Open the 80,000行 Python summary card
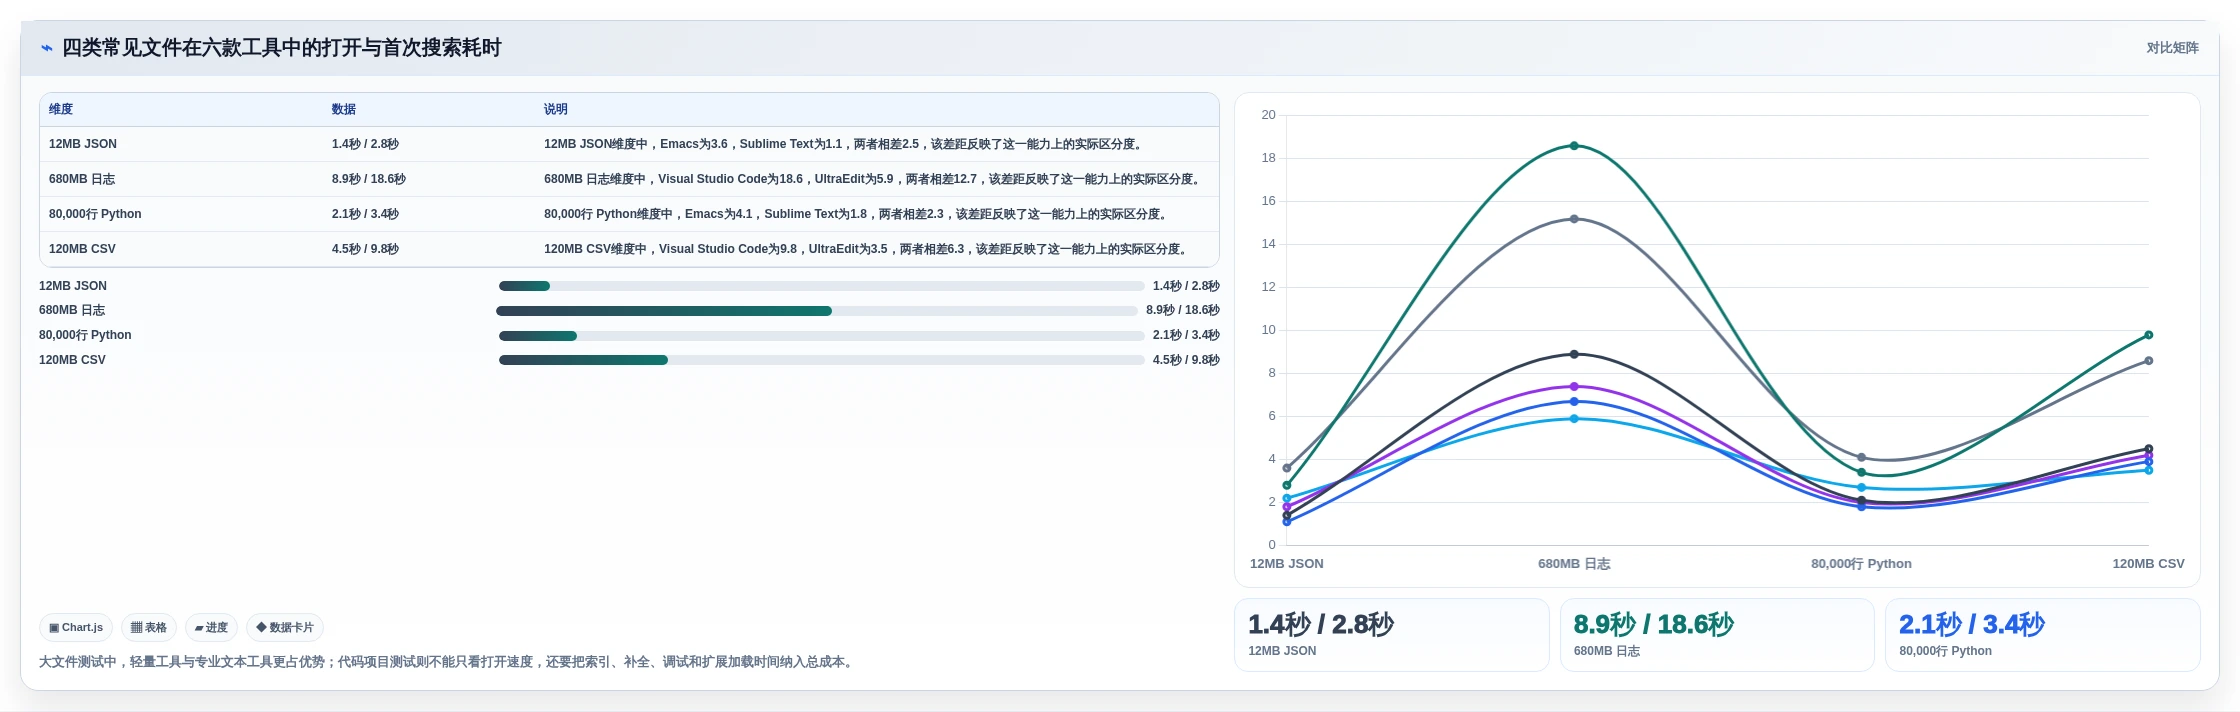 pyautogui.click(x=2042, y=635)
